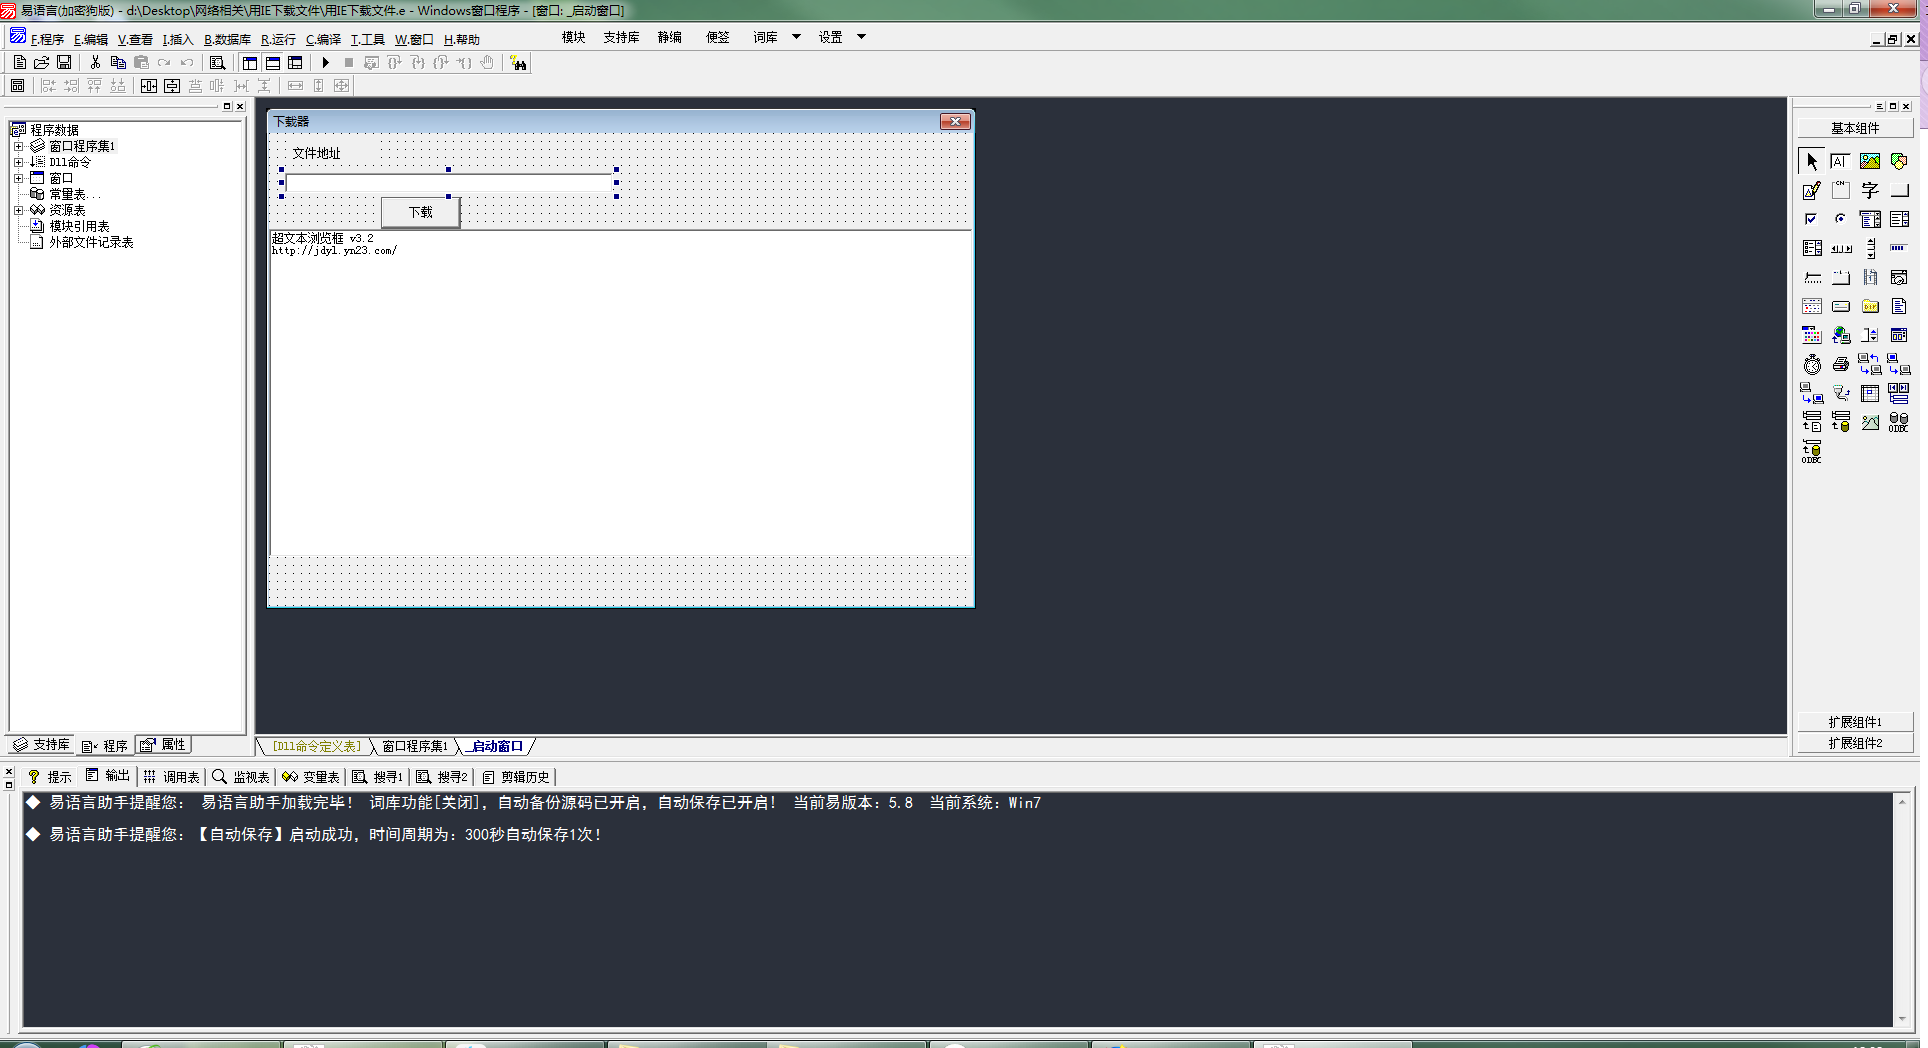
Task: Click the file address edit box
Action: click(448, 183)
